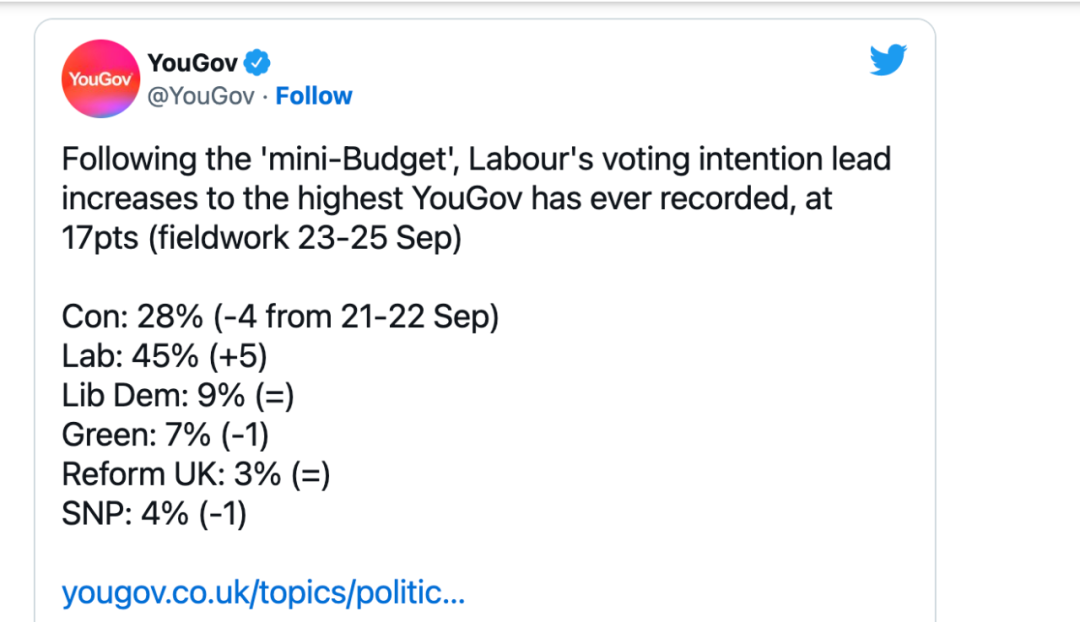Click the bold YouGov display name

point(193,63)
